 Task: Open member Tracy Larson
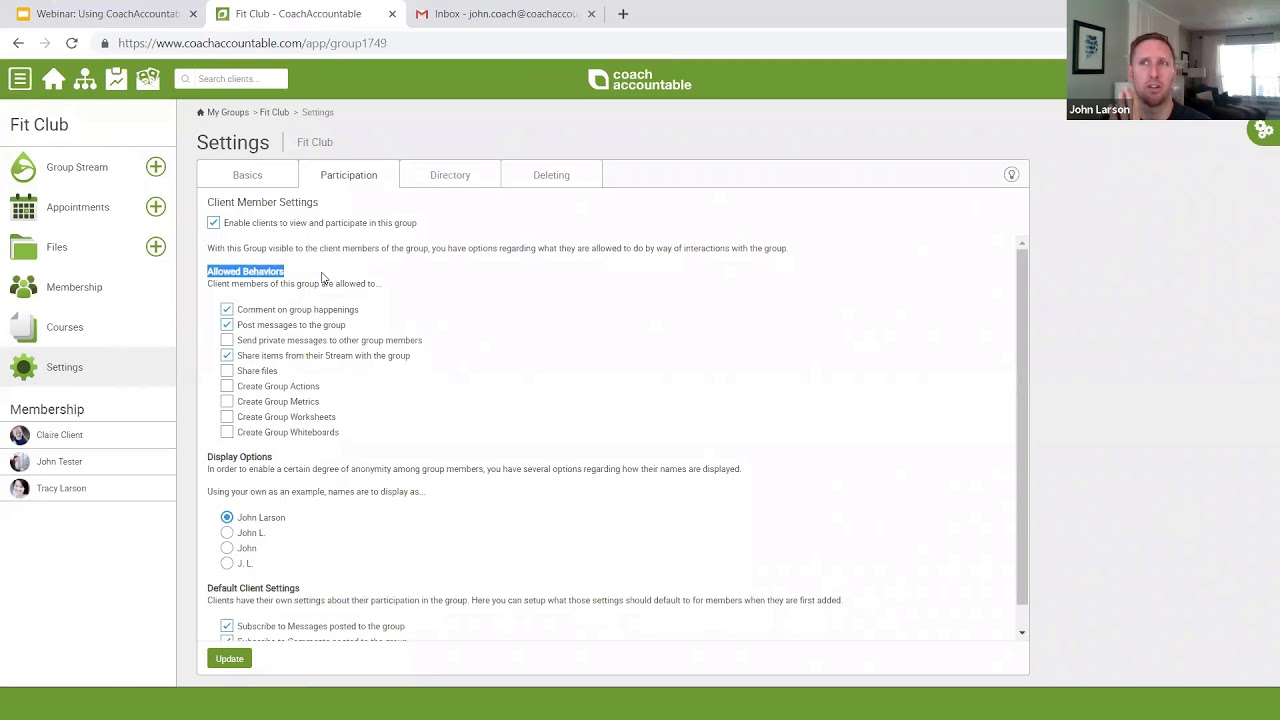point(61,488)
